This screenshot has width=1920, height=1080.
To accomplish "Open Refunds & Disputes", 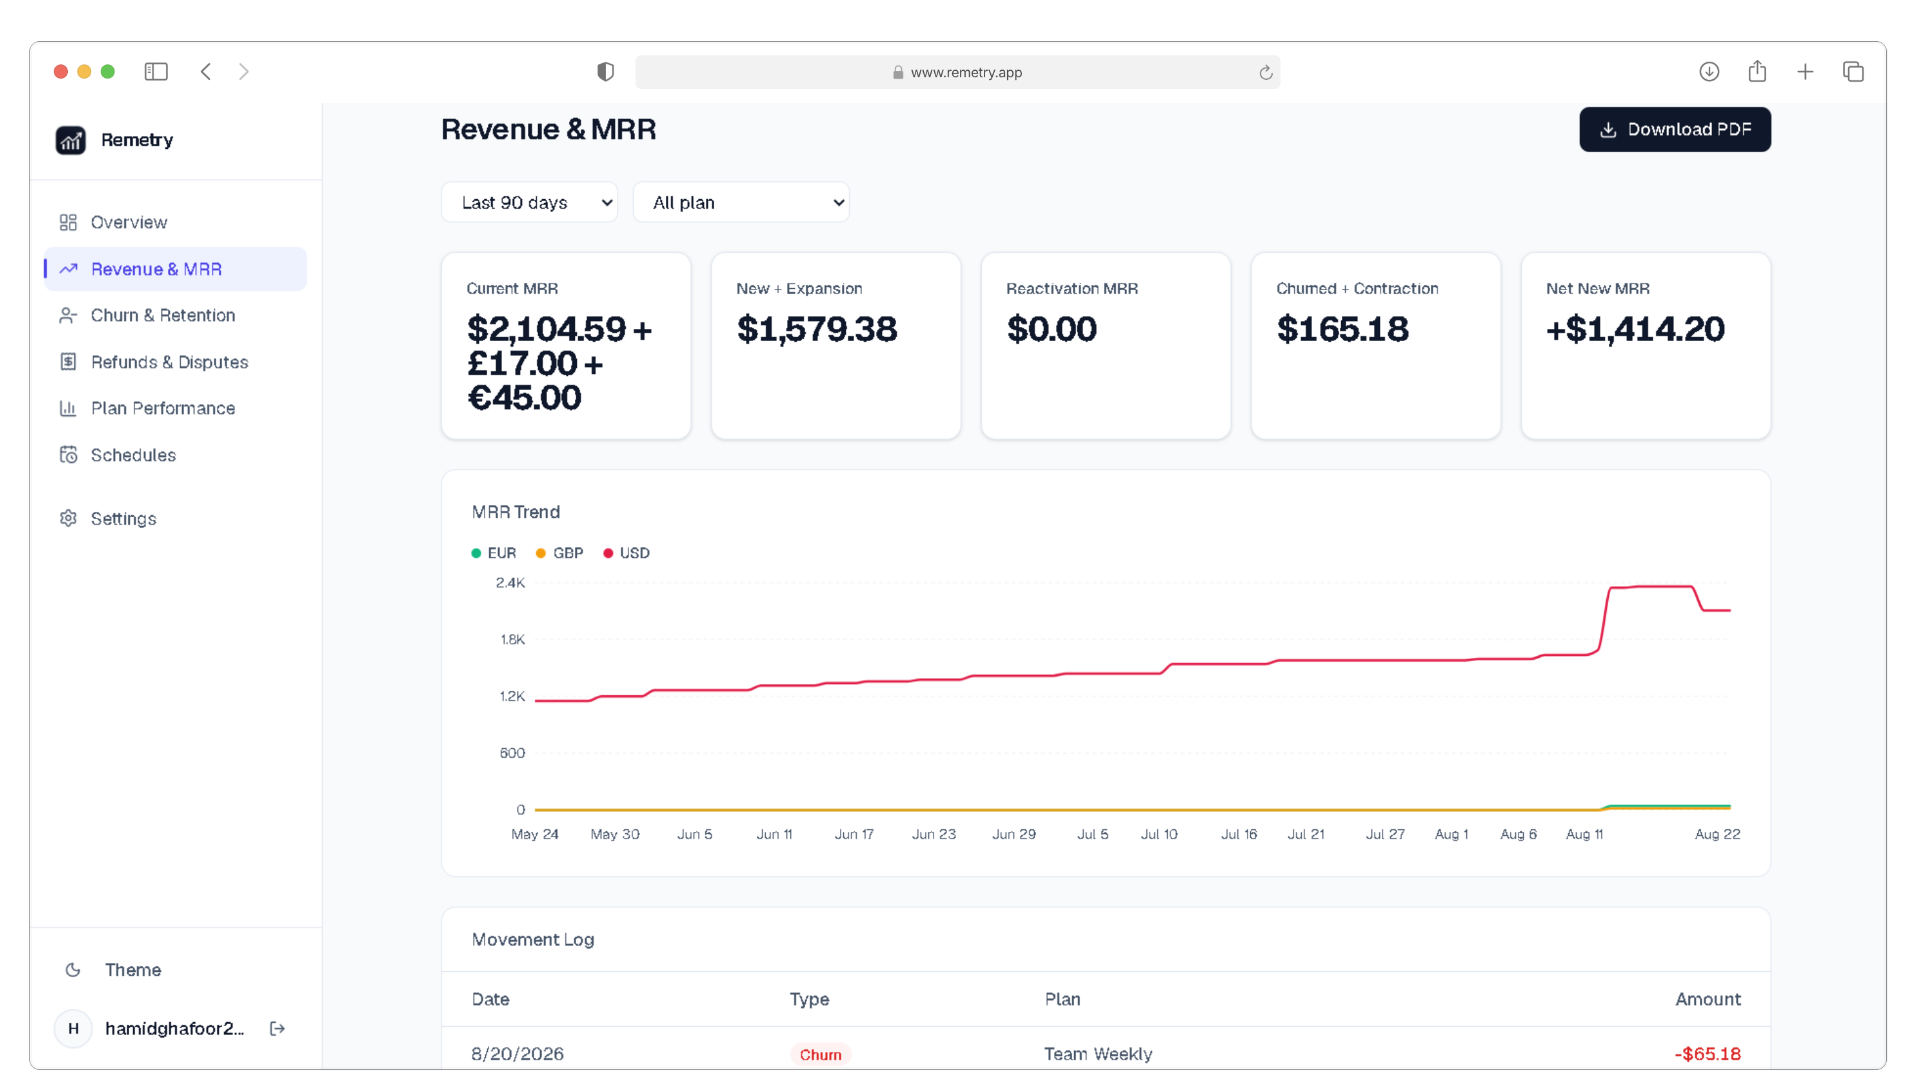I will 176,362.
